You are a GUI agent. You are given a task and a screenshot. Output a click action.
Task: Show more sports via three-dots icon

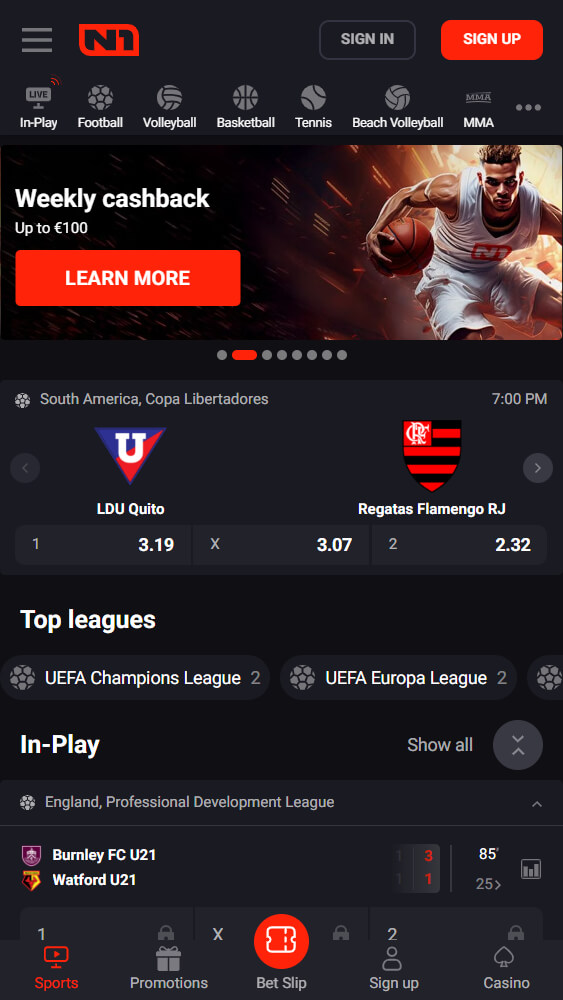point(529,107)
